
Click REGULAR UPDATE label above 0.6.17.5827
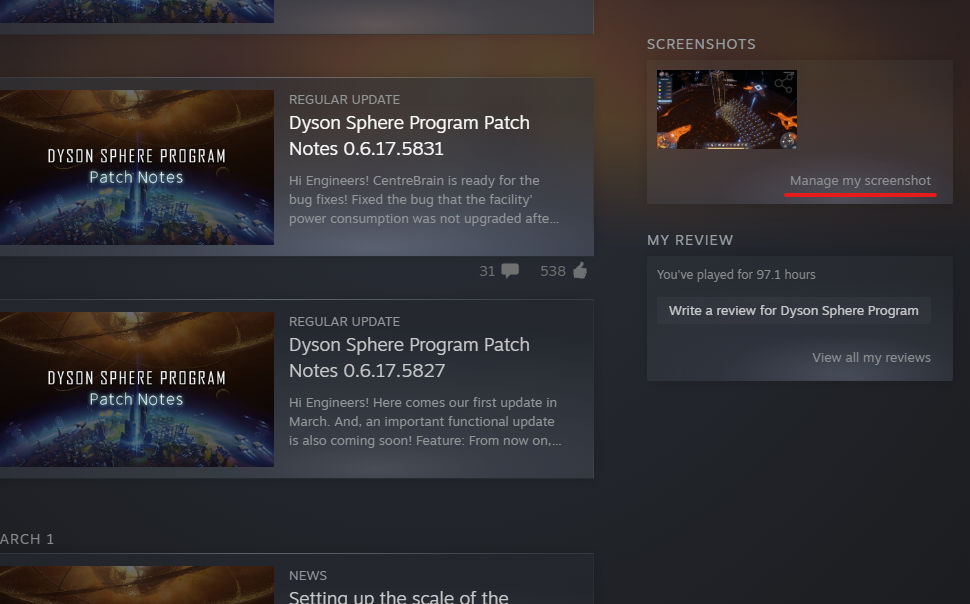point(344,322)
